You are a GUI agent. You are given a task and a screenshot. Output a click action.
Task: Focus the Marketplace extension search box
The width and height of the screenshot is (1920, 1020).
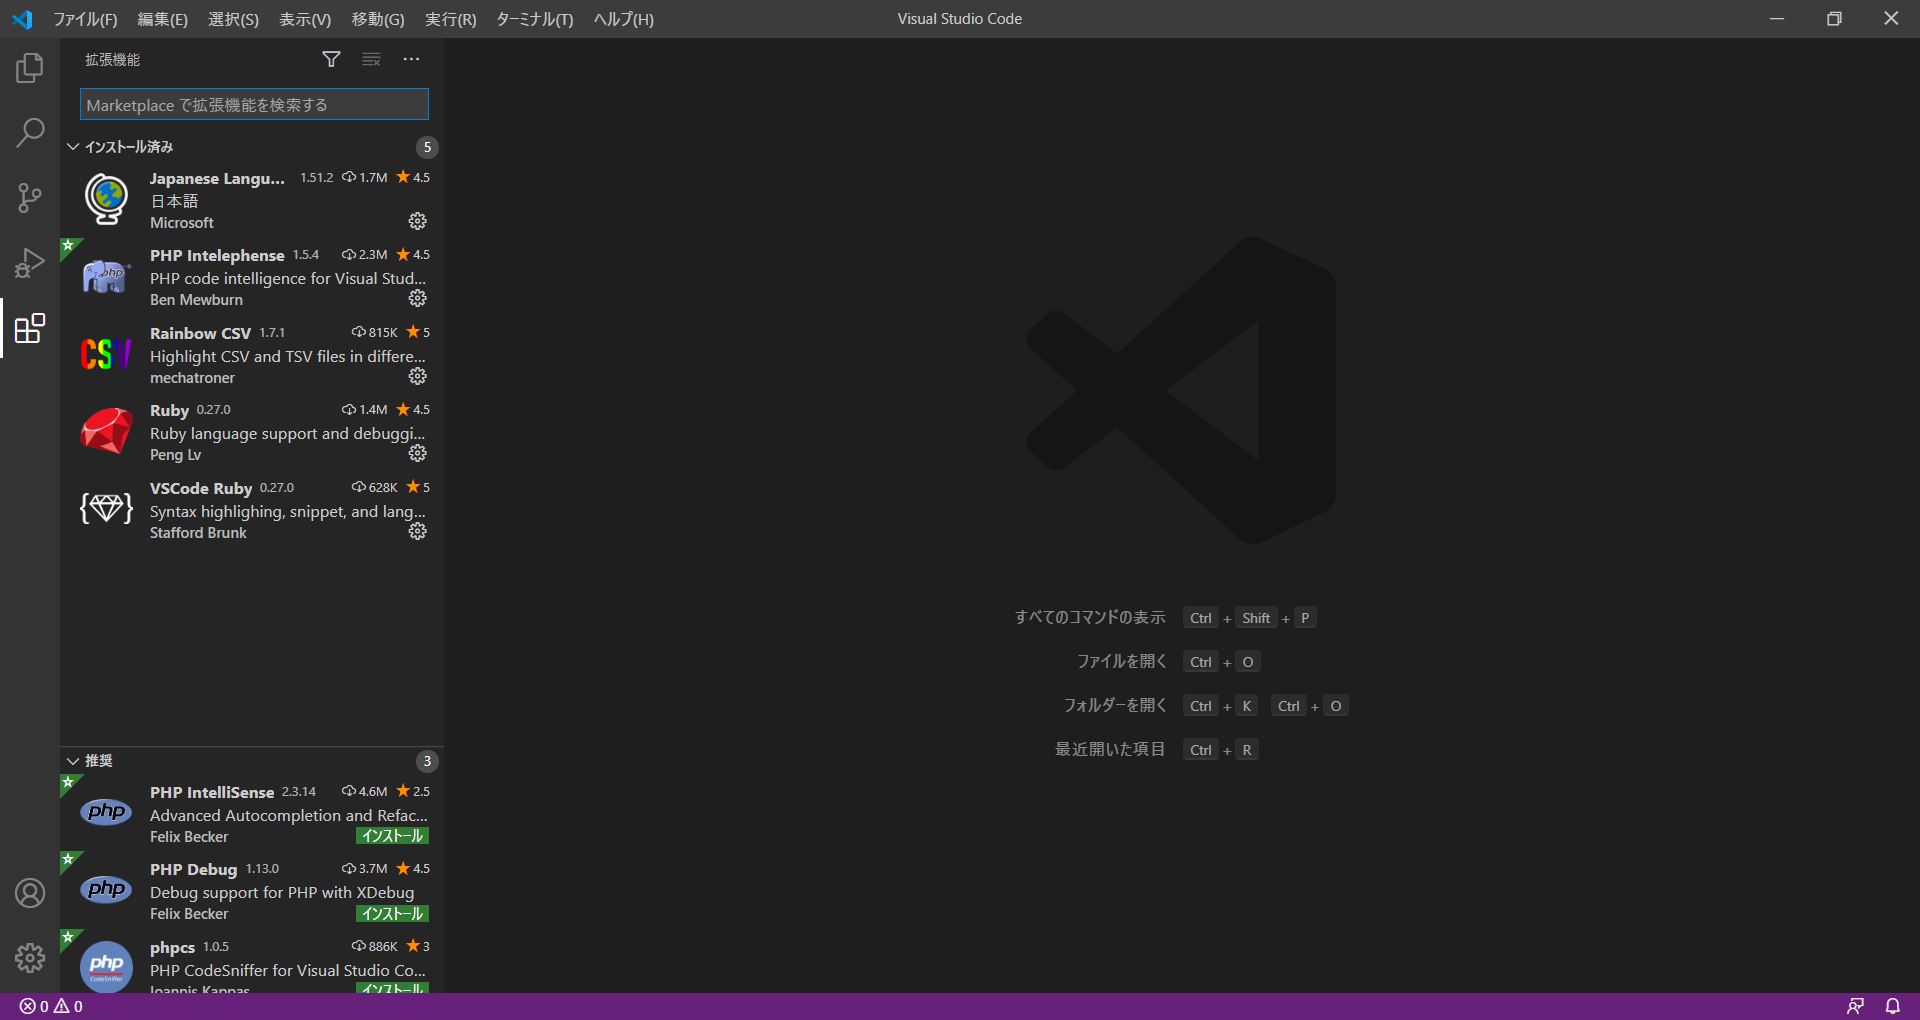point(254,105)
